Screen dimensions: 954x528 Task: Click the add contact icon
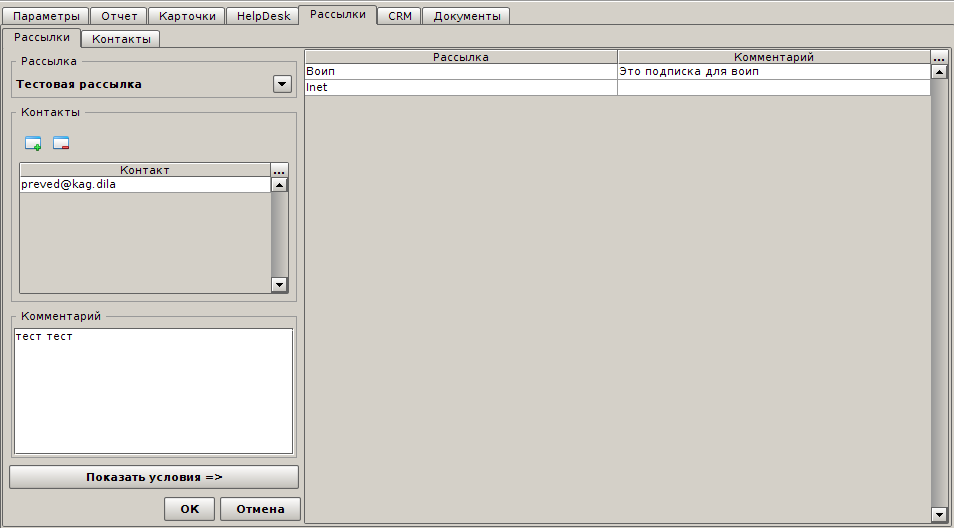(33, 143)
